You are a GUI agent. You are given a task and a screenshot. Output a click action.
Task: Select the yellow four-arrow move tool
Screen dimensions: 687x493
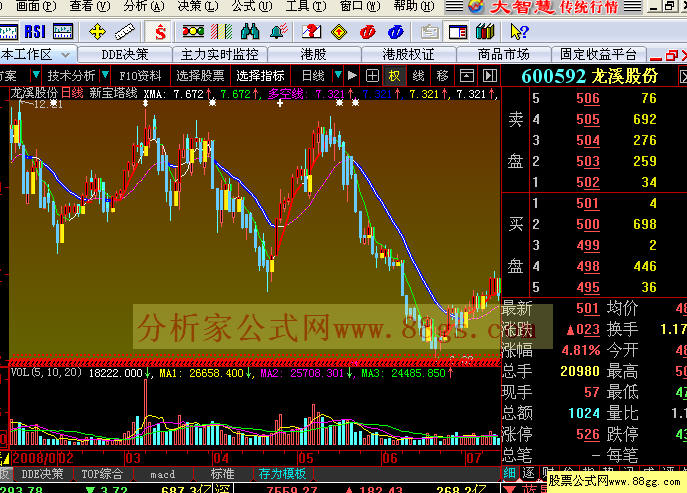[x=97, y=32]
